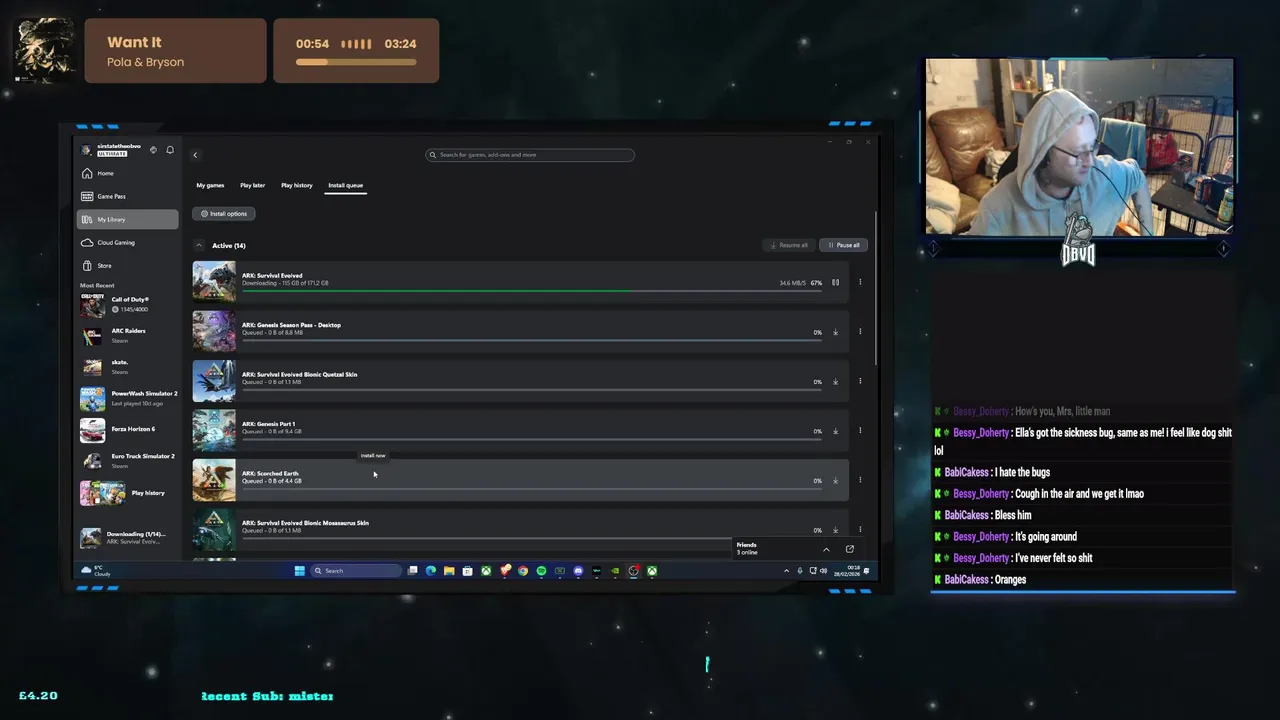Screen dimensions: 1280x720
Task: Switch to My games tab
Action: [x=210, y=185]
